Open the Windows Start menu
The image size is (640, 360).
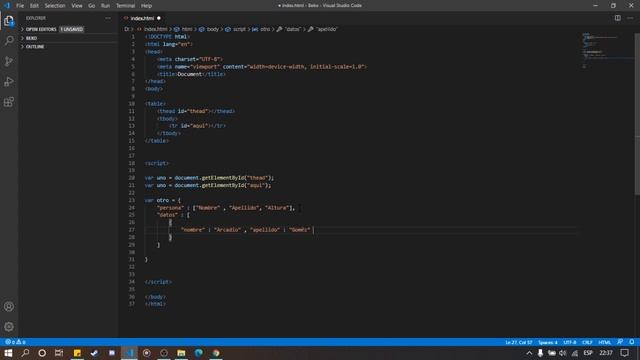pos(8,353)
